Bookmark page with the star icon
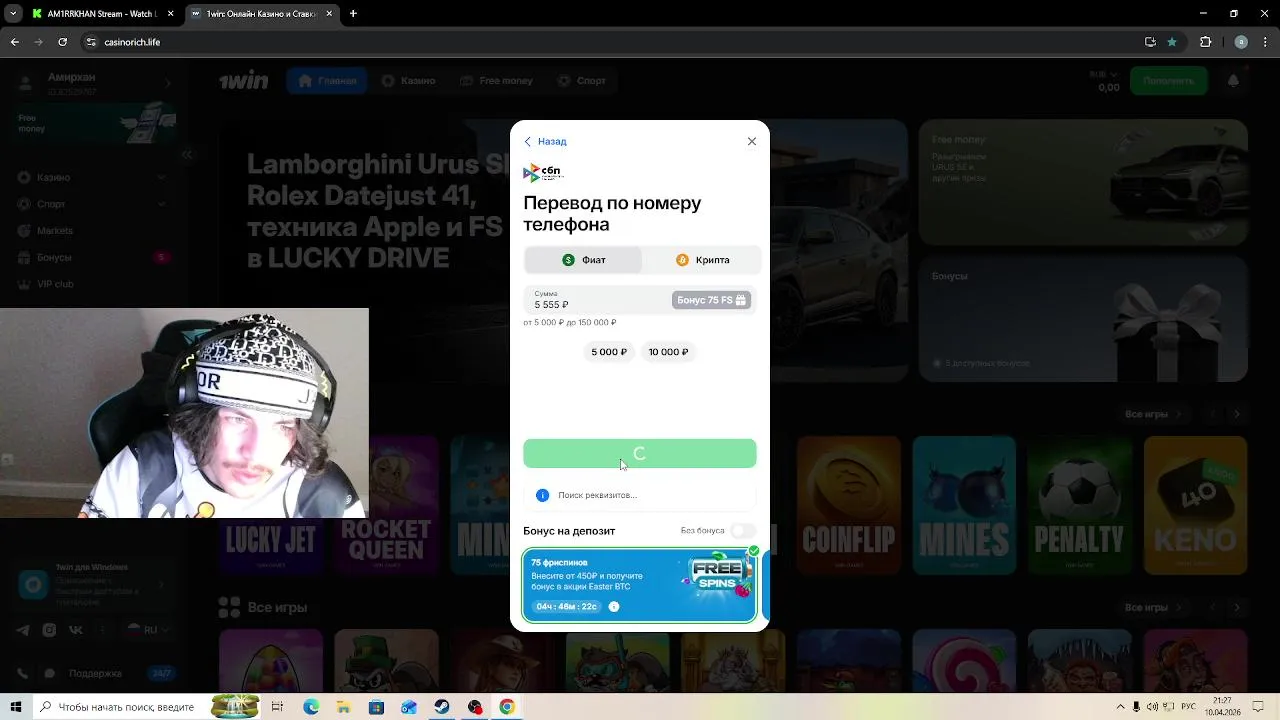 point(1172,42)
